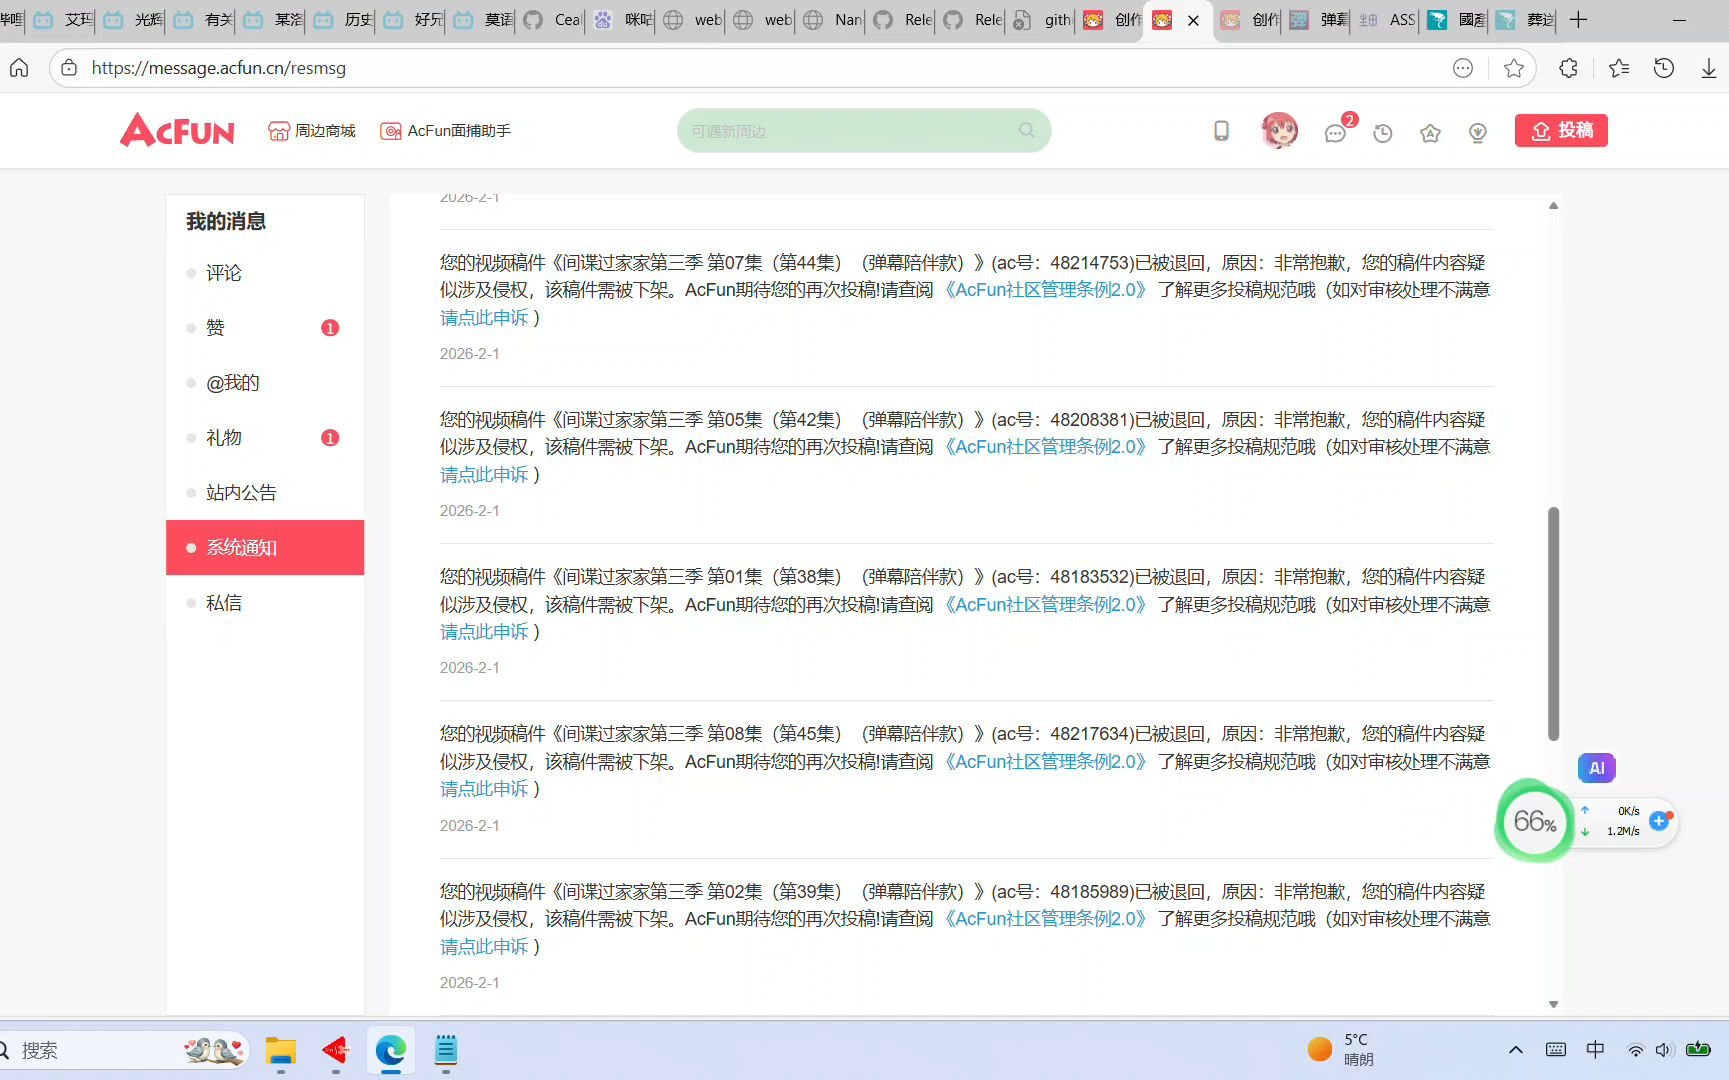Select 赞 in message sidebar
The image size is (1729, 1080).
tap(215, 328)
